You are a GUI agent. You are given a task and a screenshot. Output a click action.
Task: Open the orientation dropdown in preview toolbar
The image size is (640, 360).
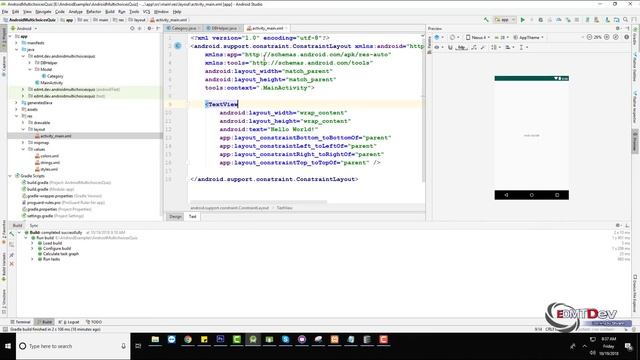(x=453, y=37)
